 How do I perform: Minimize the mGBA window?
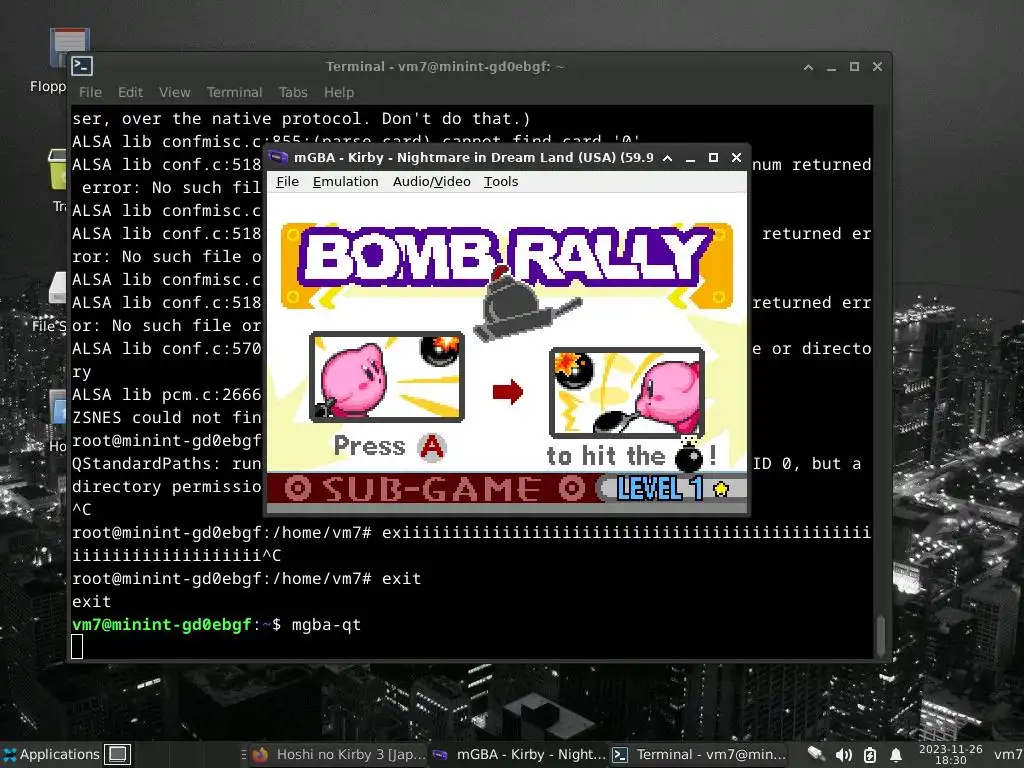click(x=690, y=158)
